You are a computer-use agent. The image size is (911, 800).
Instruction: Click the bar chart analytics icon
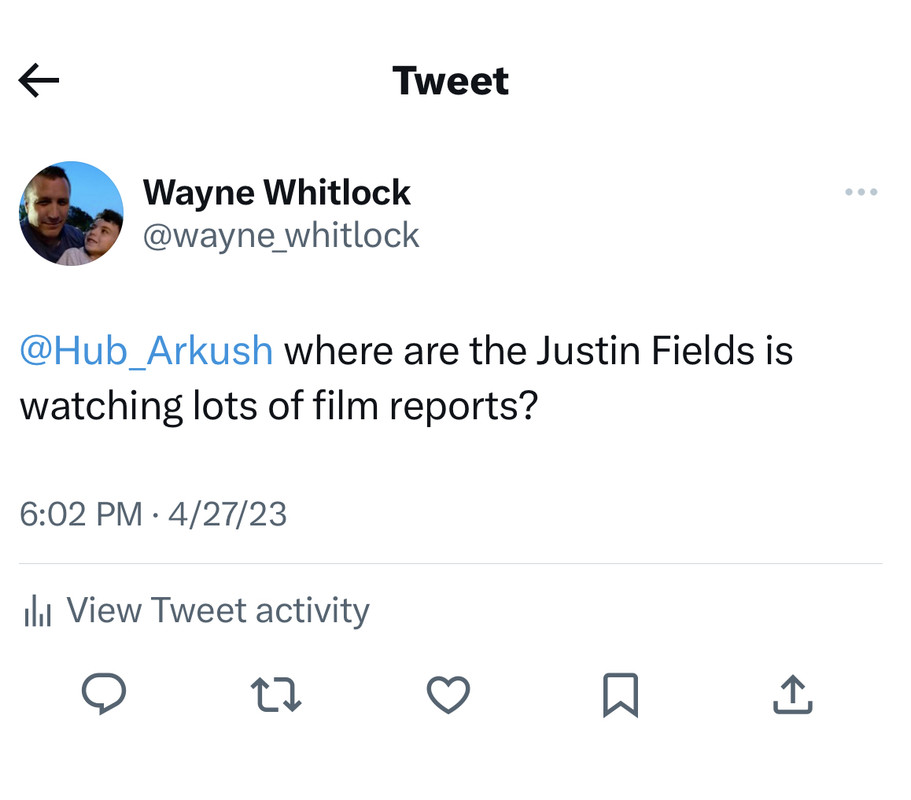(x=38, y=611)
